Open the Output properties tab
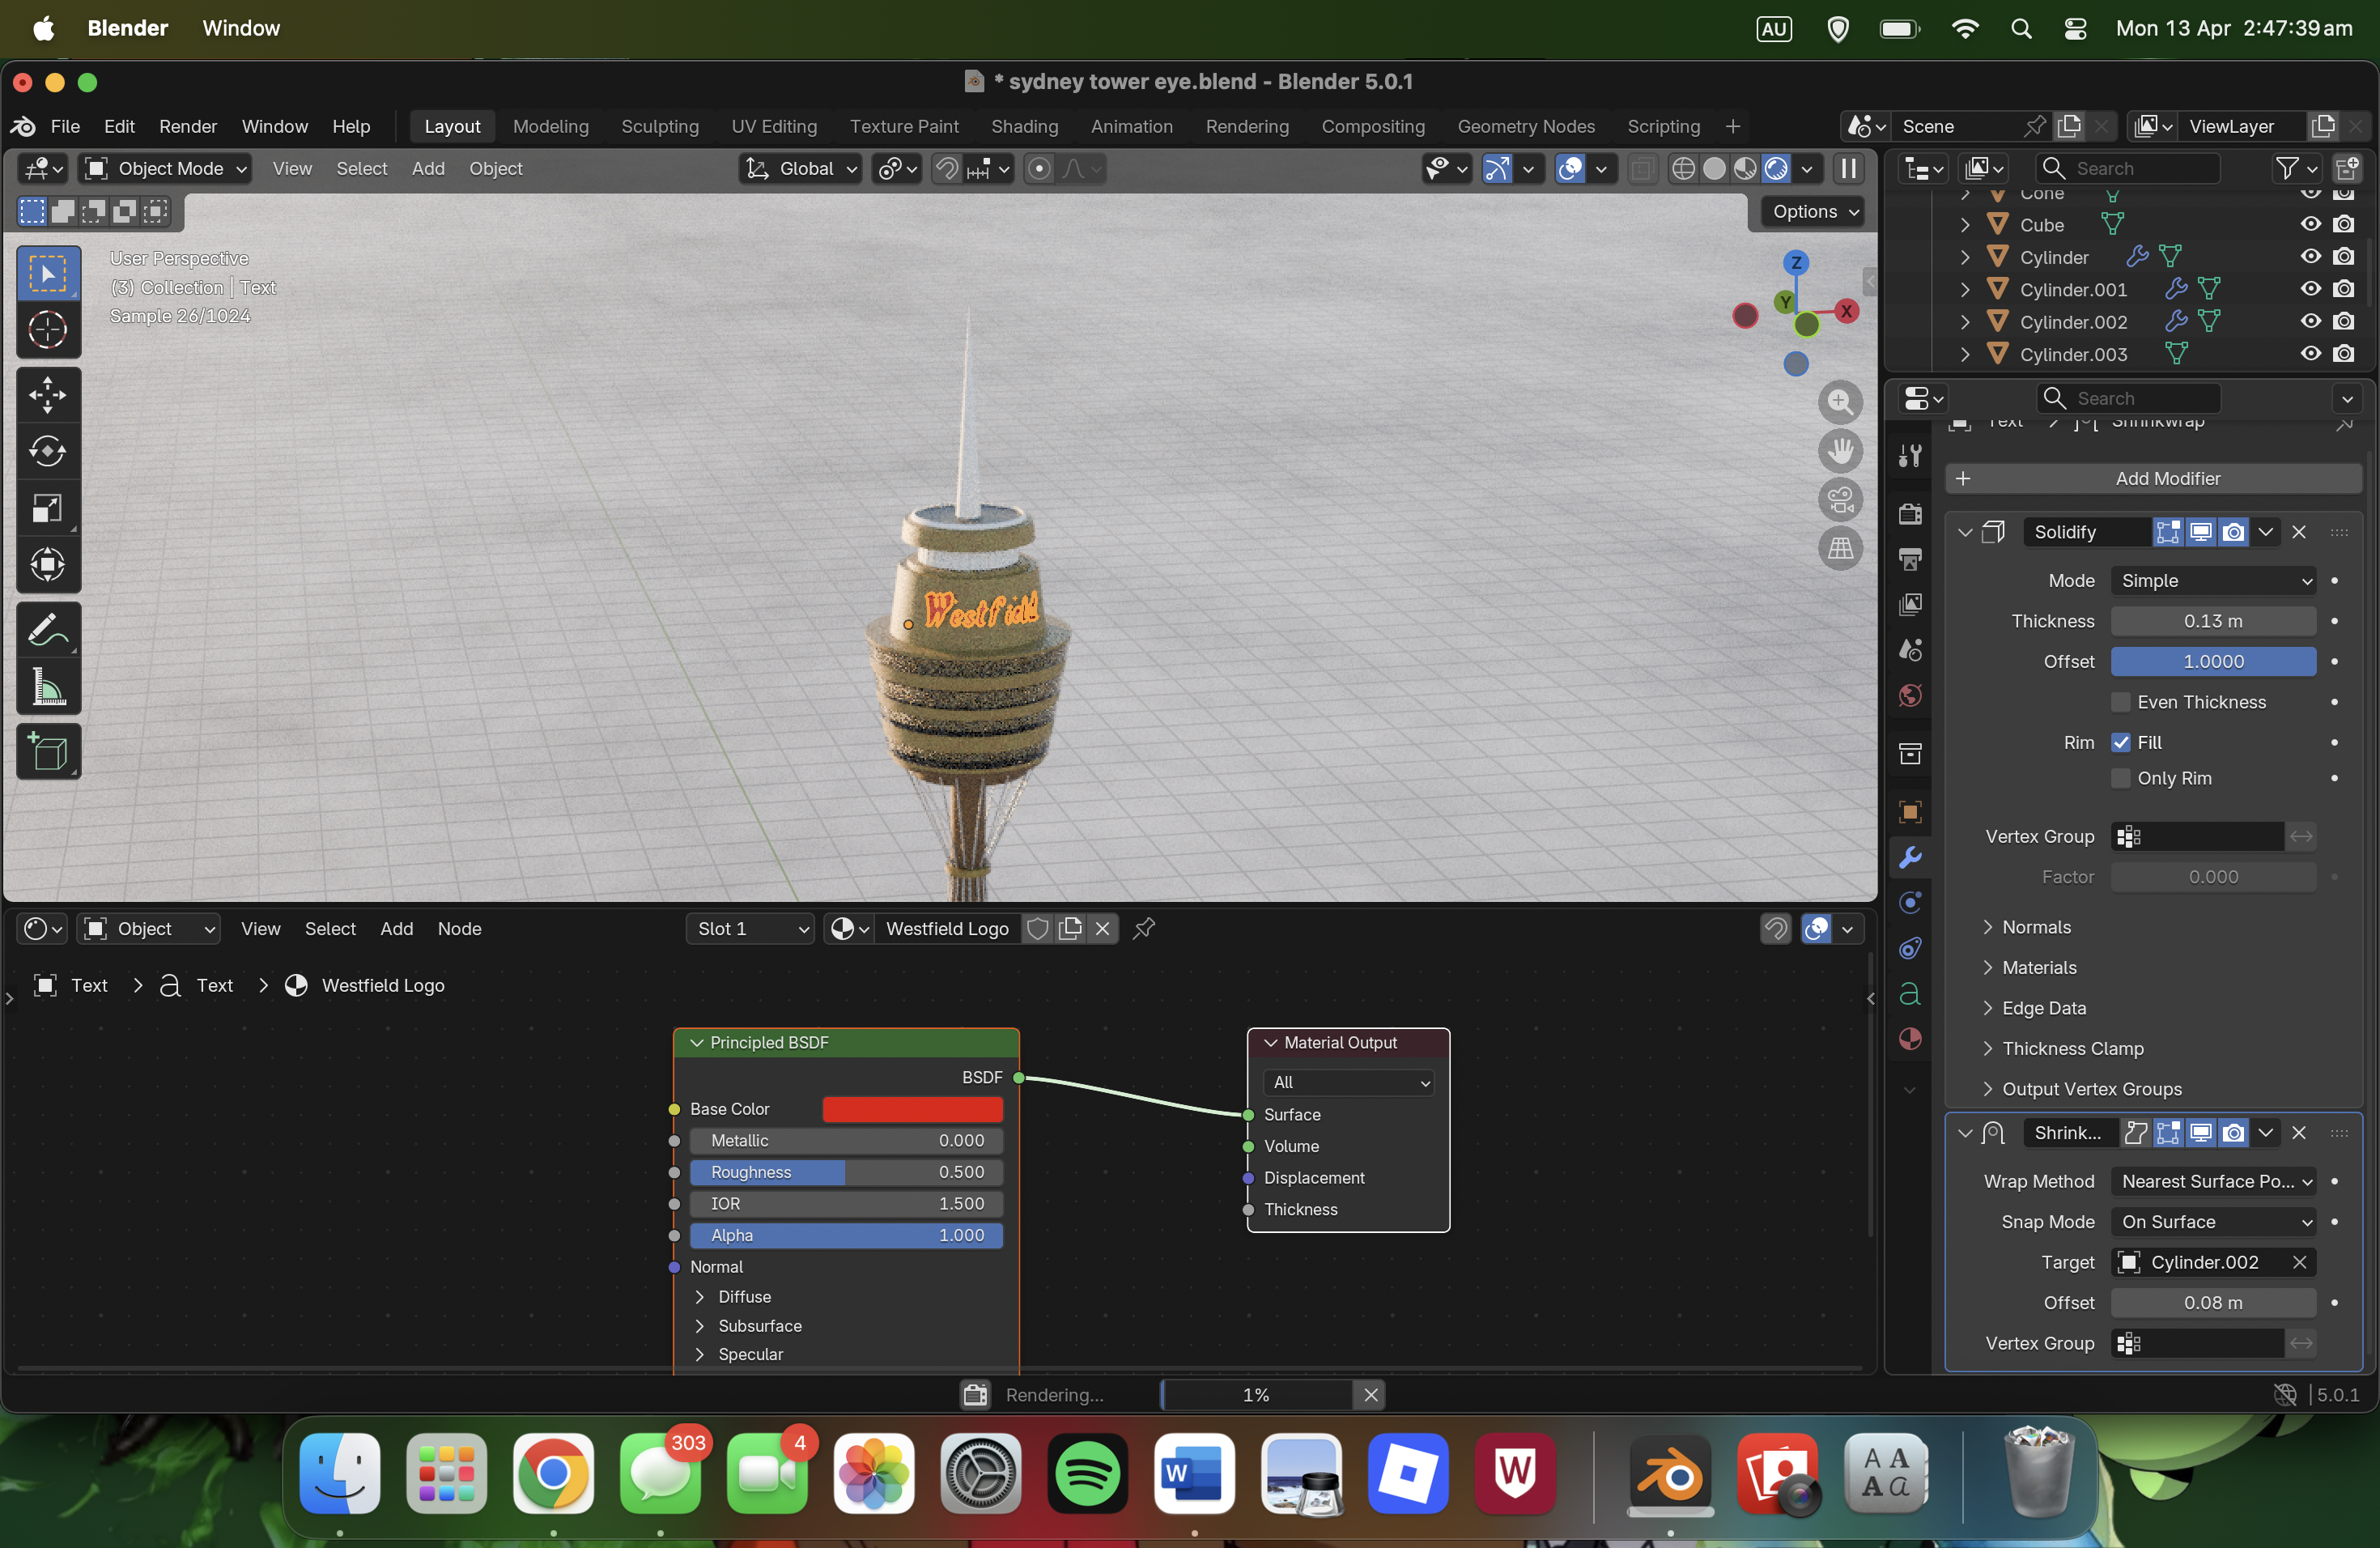Image resolution: width=2380 pixels, height=1548 pixels. click(1910, 558)
